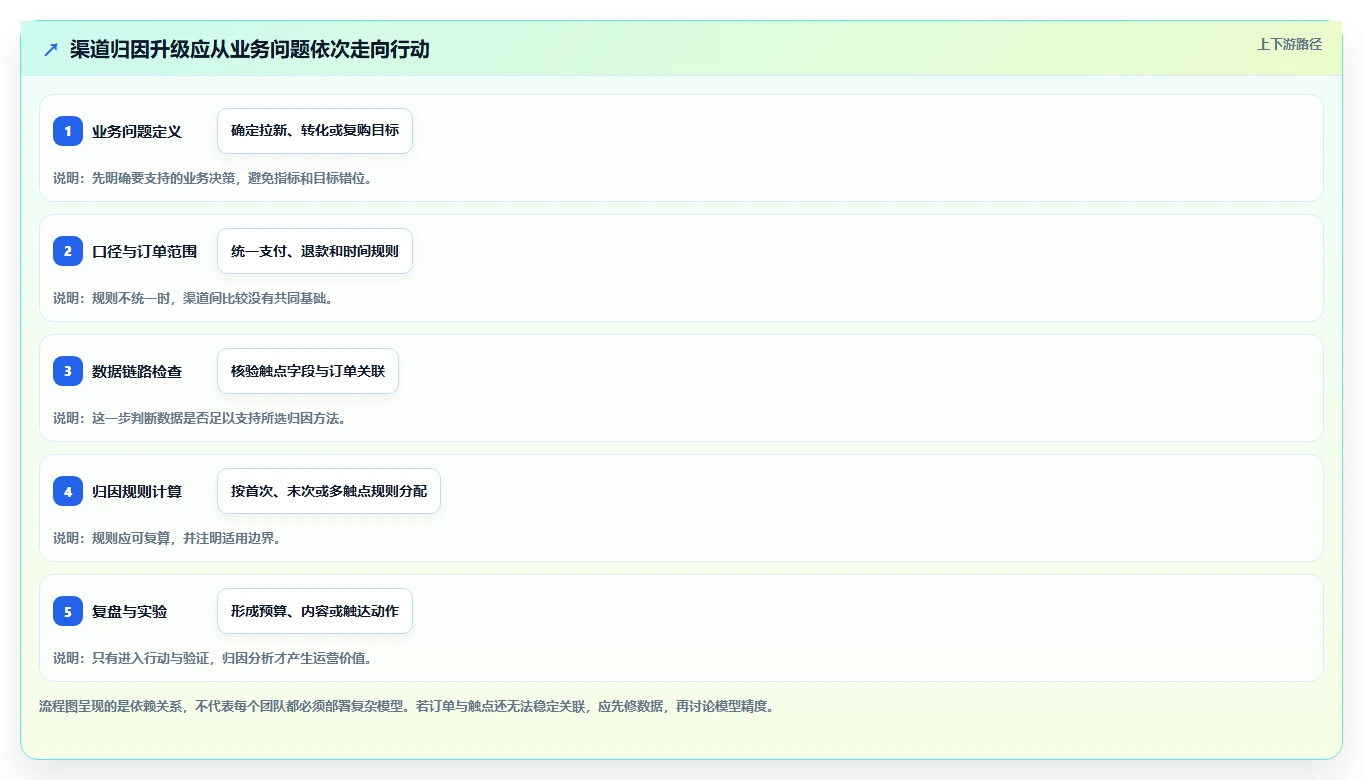Click the note 先明确要支持的业务决策
1363x780 pixels.
tap(164, 178)
